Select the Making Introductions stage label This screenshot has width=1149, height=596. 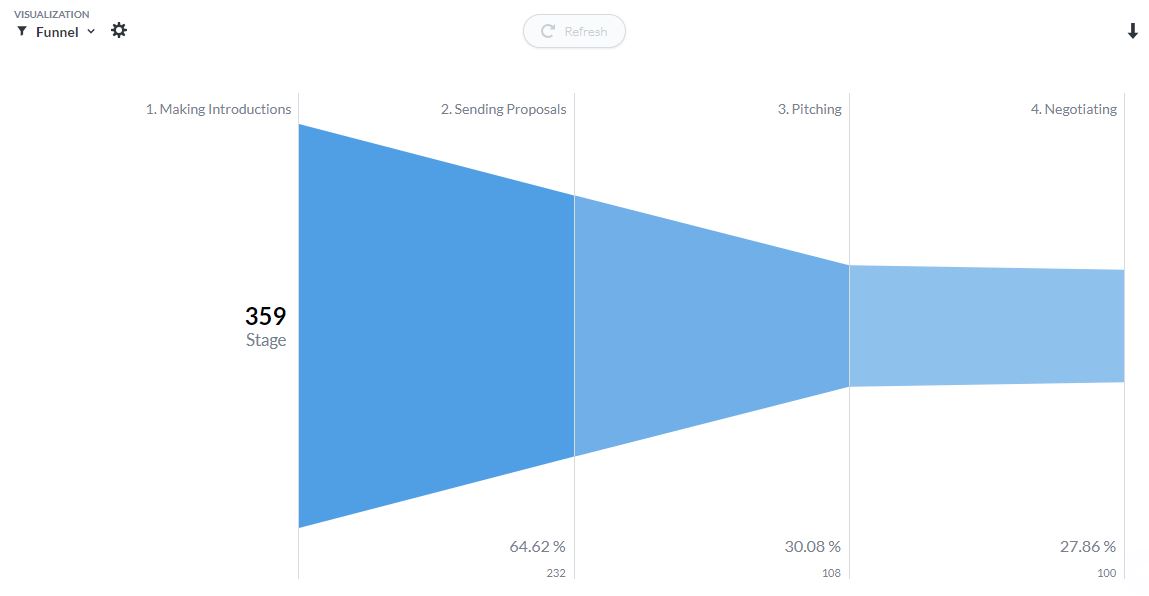[218, 109]
